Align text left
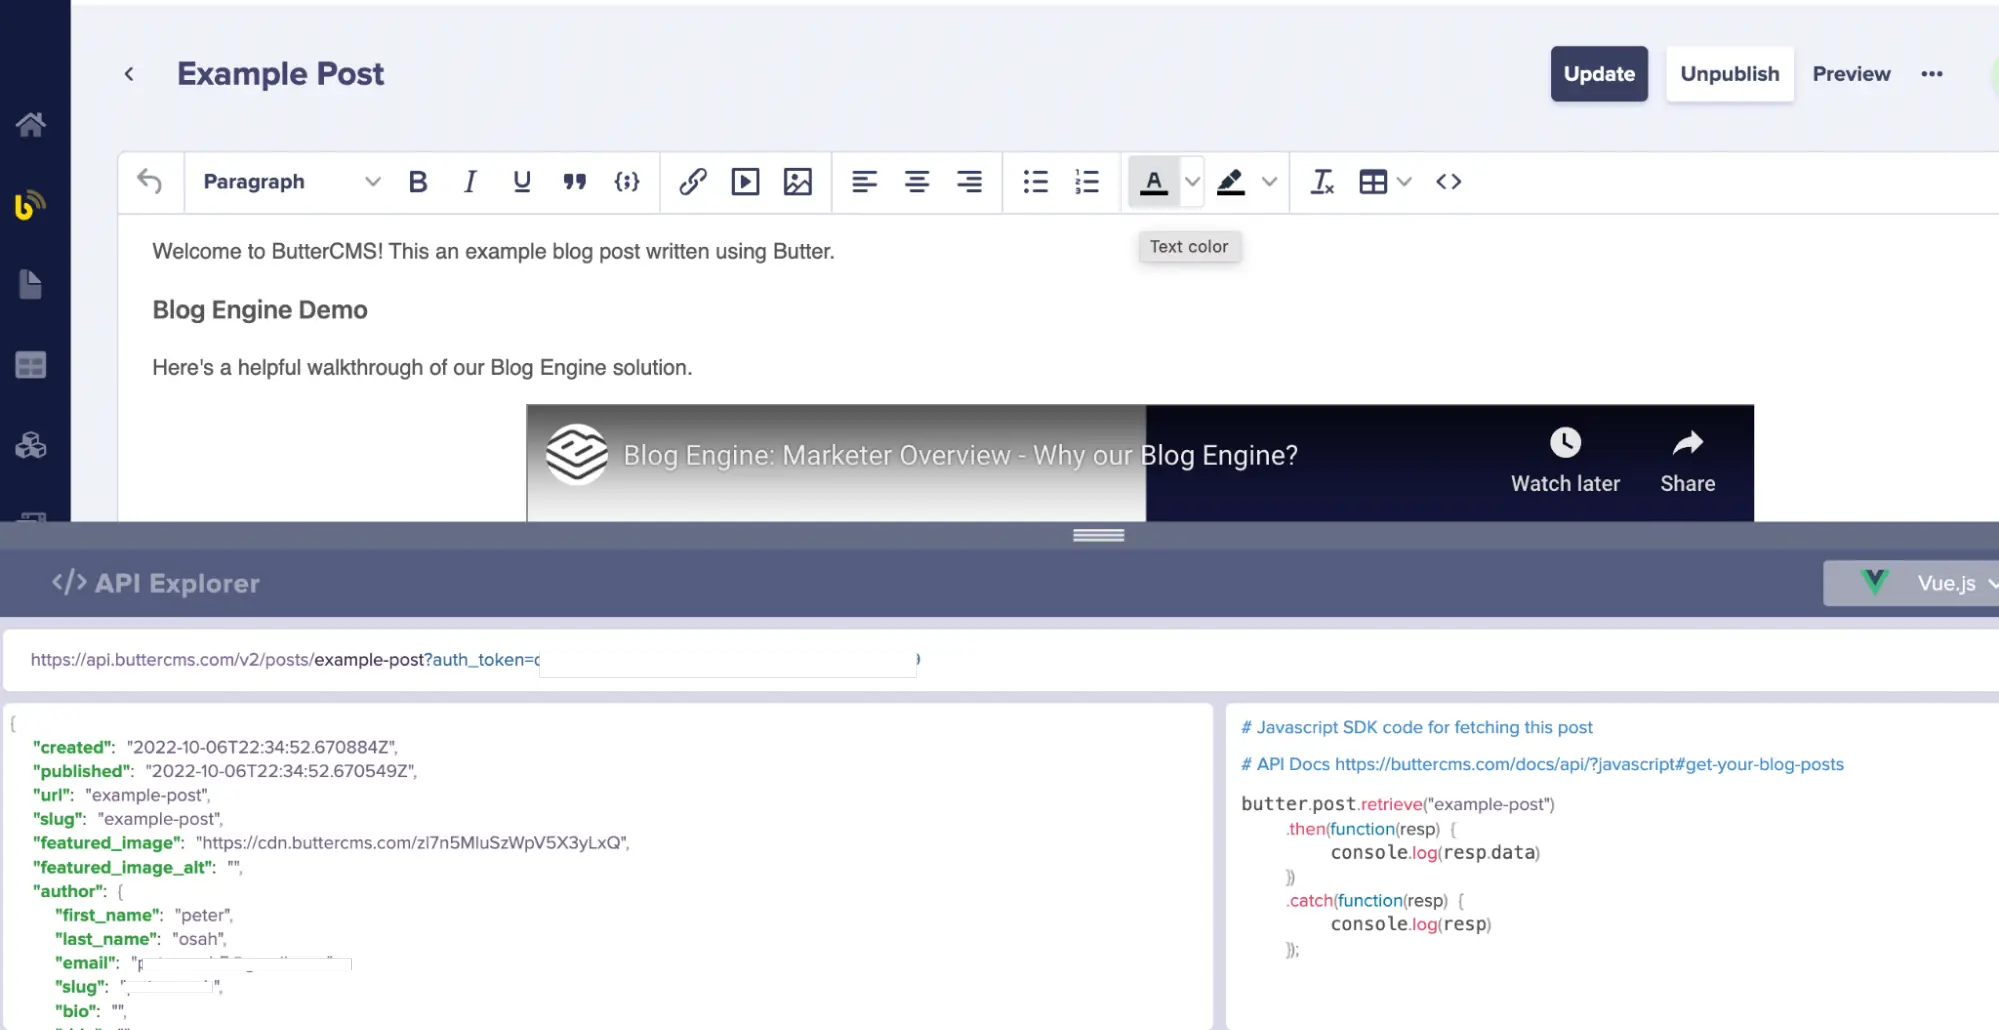1999x1030 pixels. [864, 181]
